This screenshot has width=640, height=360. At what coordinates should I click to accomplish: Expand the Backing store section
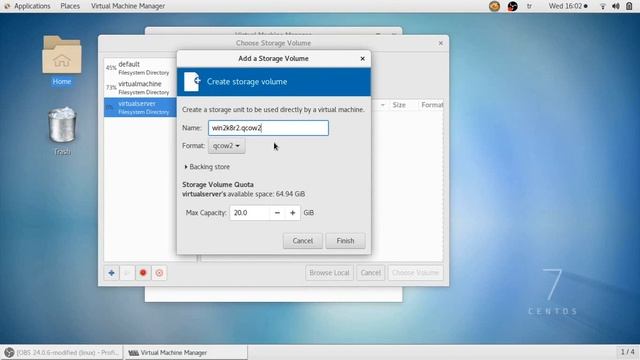[207, 167]
